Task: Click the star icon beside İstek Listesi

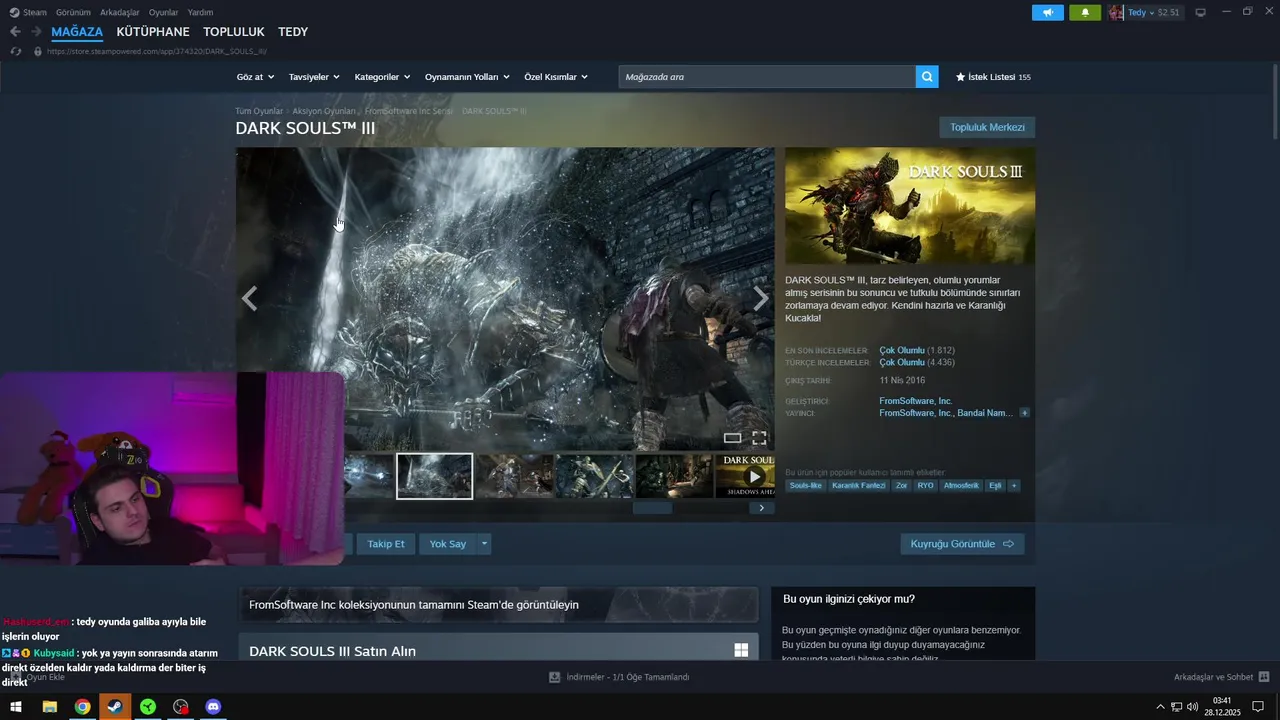Action: (960, 77)
